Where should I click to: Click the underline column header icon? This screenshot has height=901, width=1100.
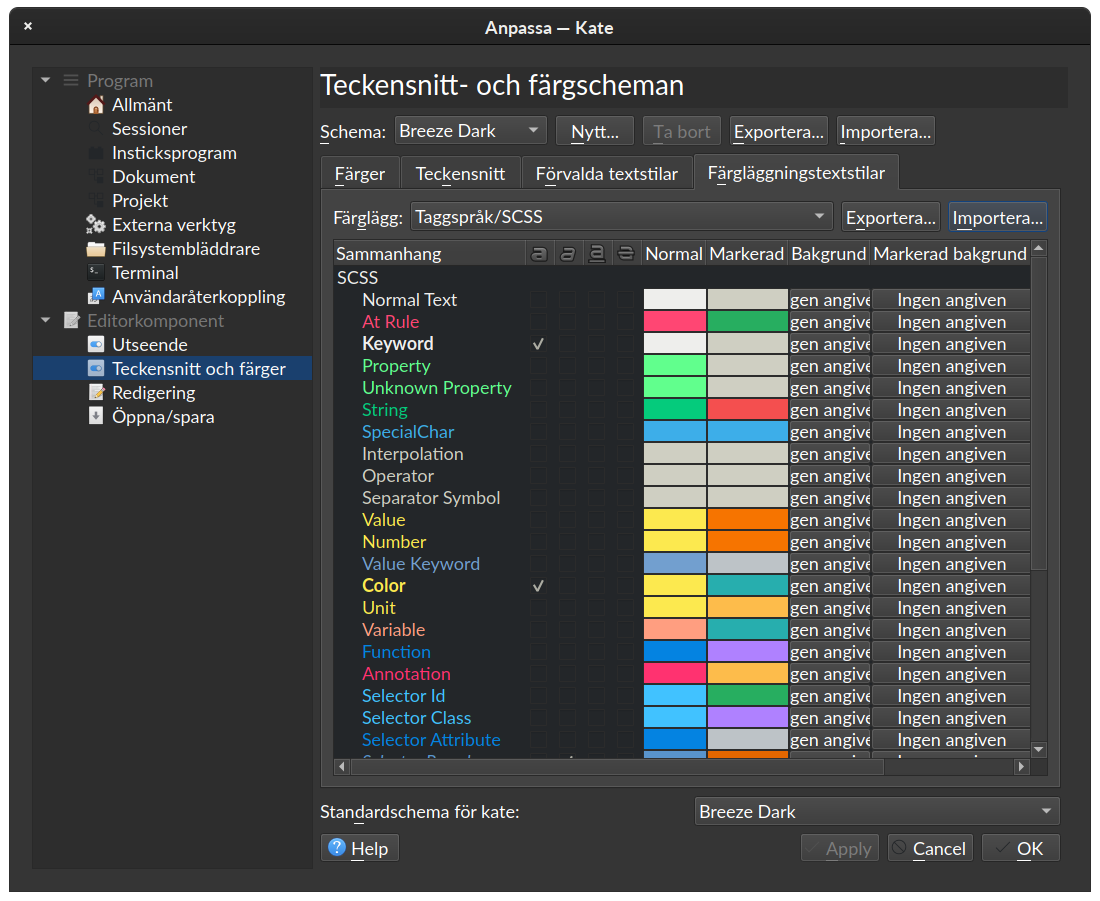(596, 253)
